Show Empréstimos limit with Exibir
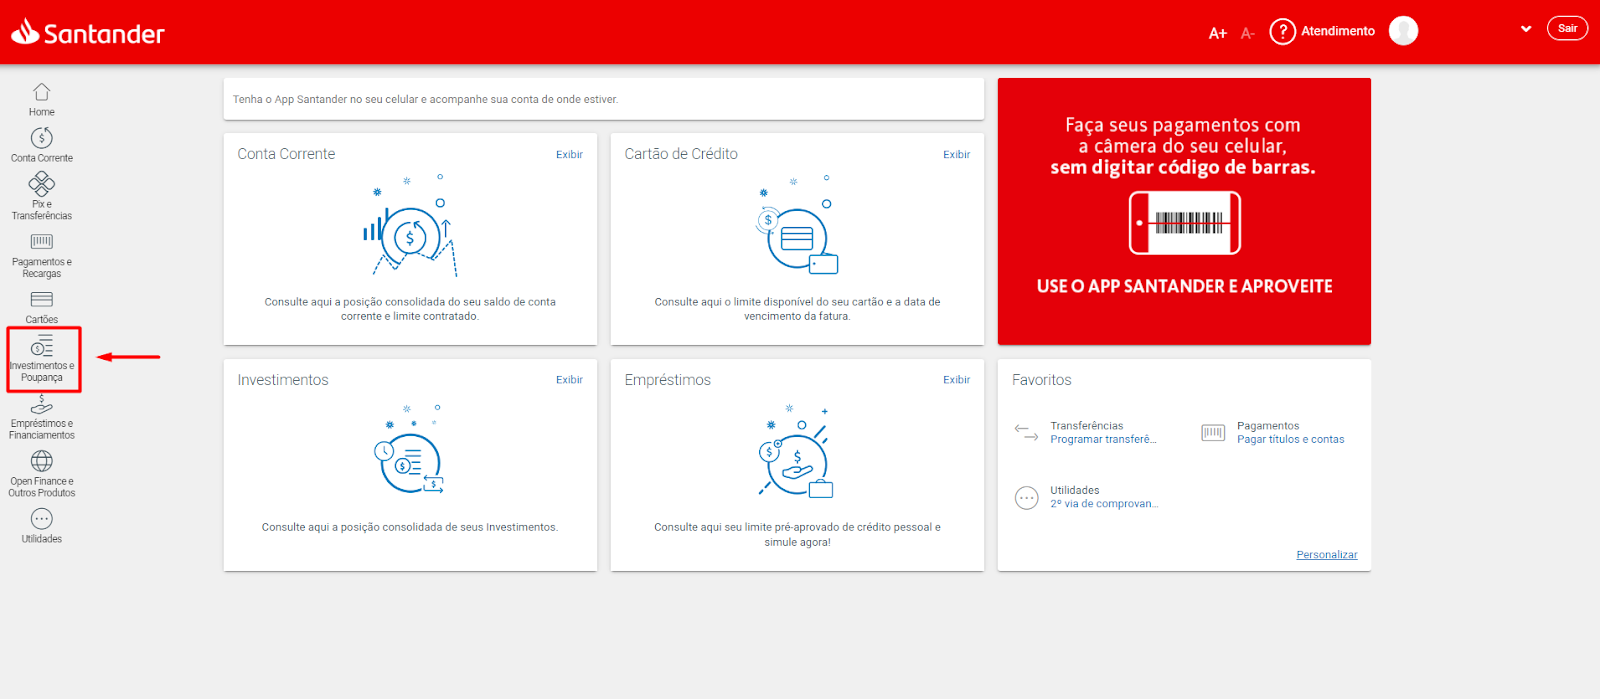This screenshot has height=699, width=1600. coord(956,379)
